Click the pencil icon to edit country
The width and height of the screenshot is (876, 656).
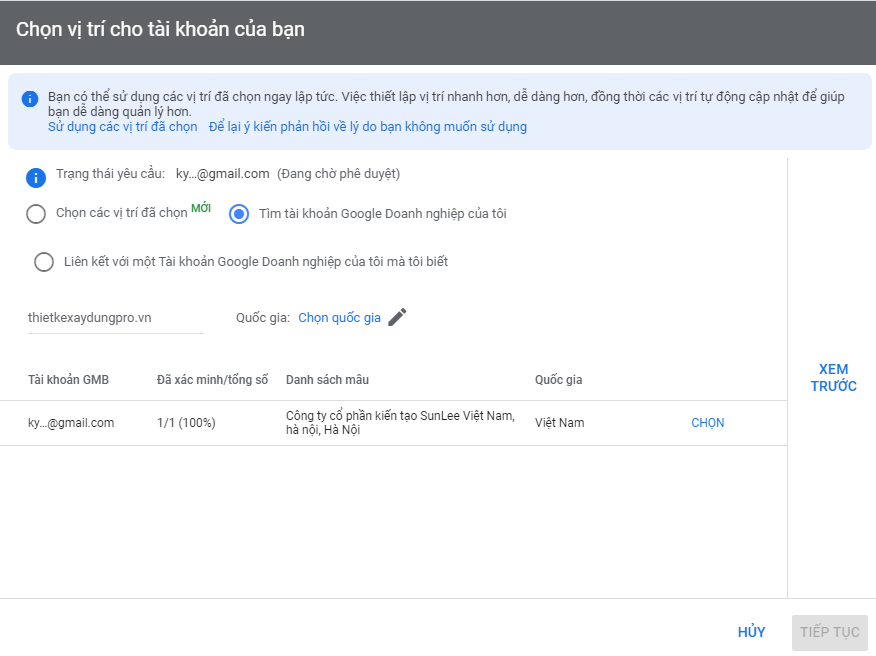click(397, 315)
